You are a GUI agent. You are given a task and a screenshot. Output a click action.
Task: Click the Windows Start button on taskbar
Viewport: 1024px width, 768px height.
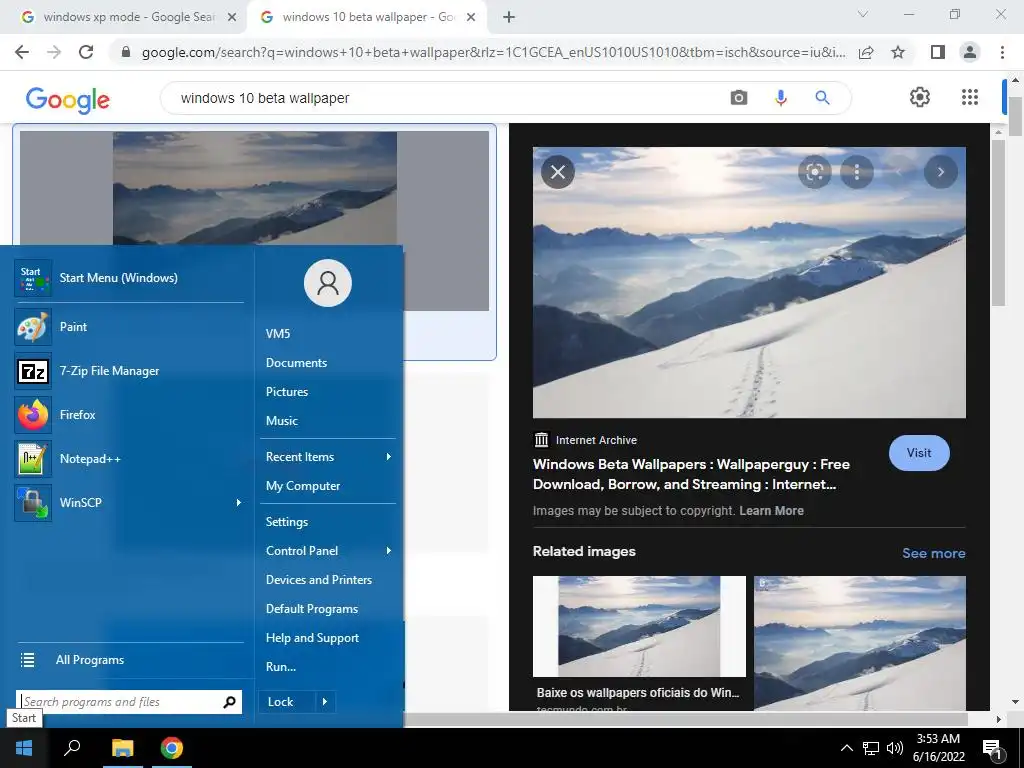point(24,748)
